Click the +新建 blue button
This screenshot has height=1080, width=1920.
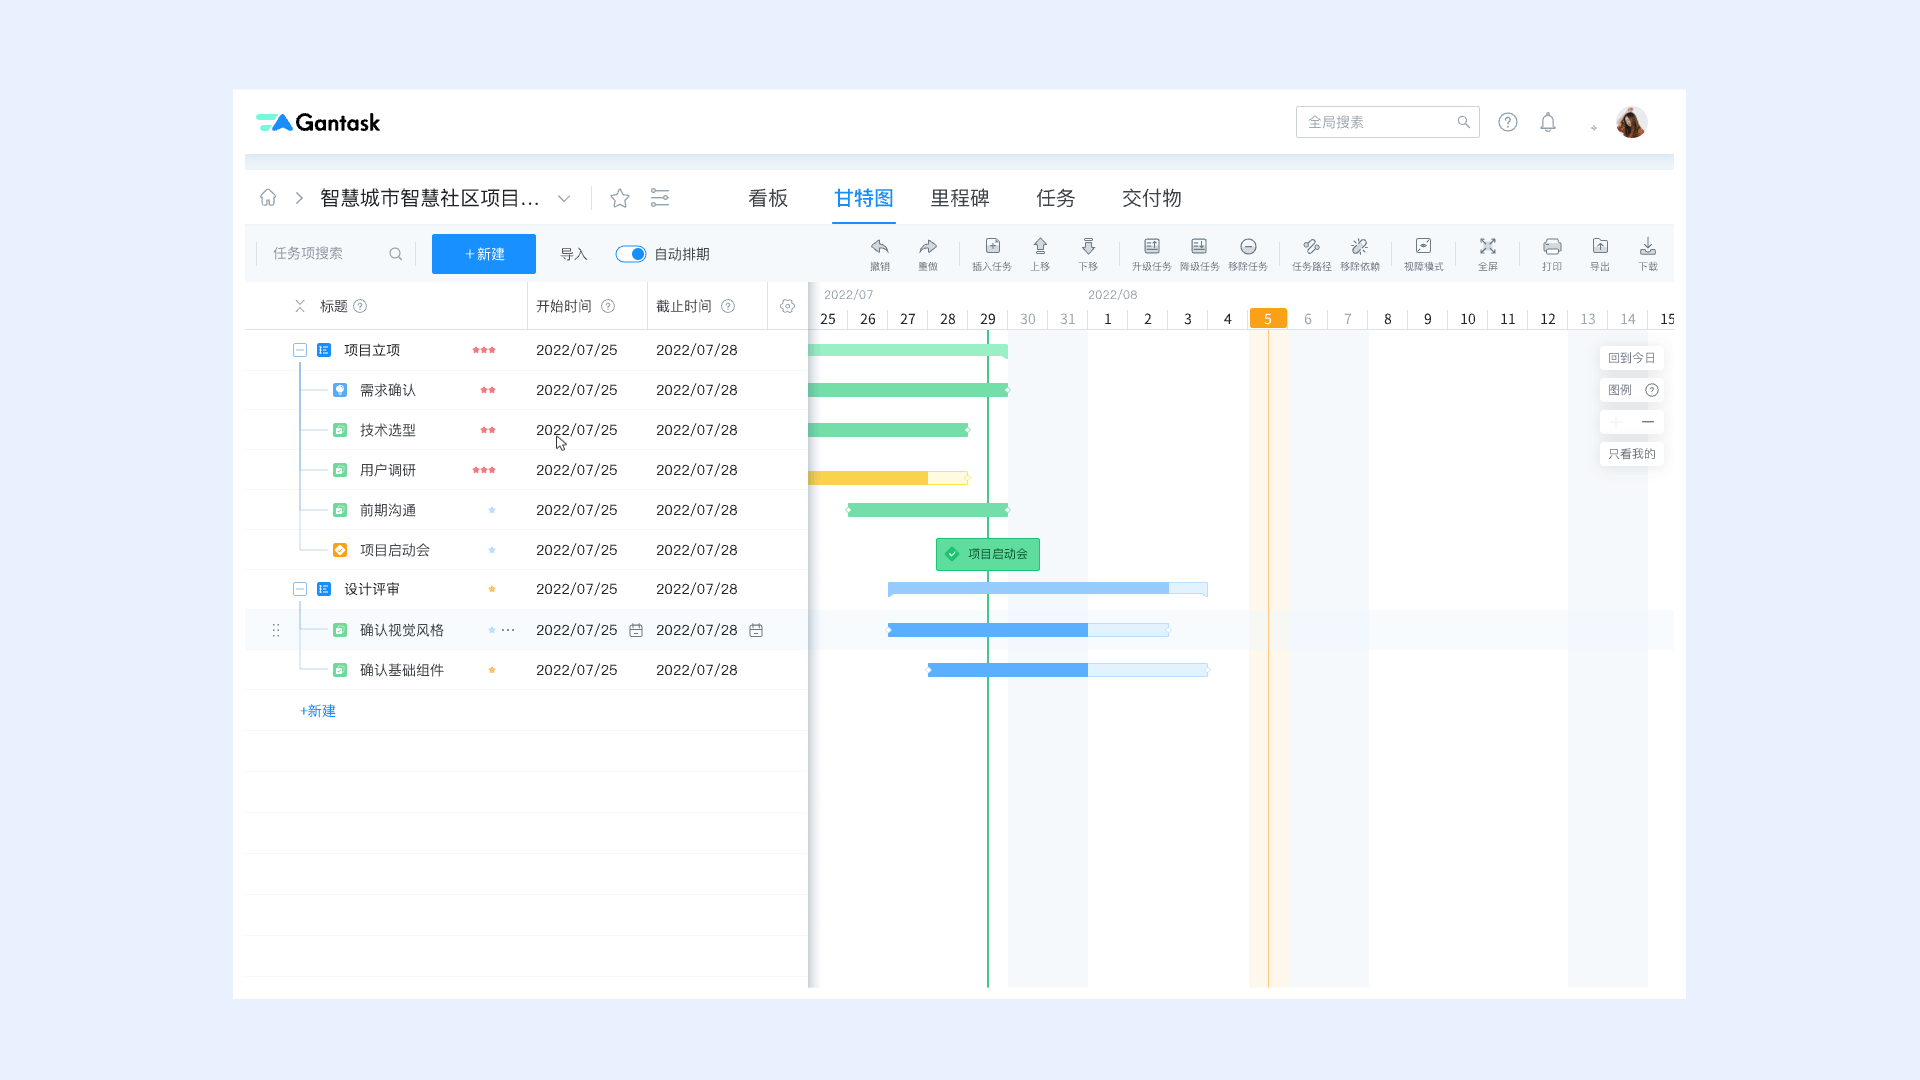[484, 254]
